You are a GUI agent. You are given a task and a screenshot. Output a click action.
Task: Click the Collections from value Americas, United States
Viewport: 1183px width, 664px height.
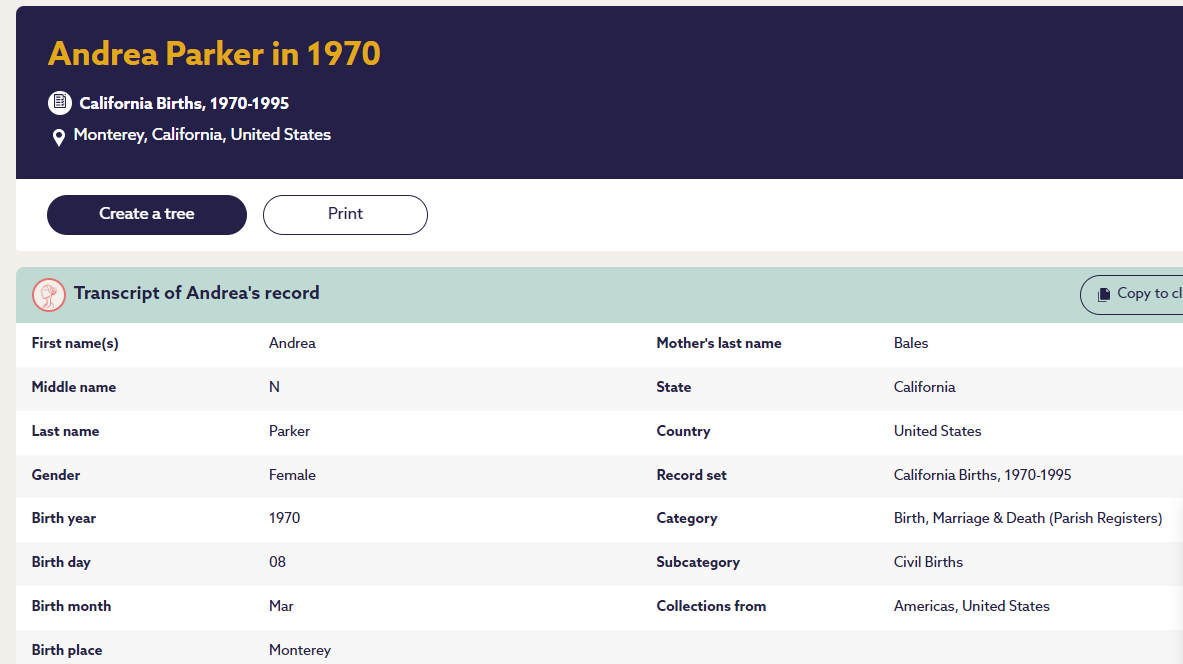click(x=971, y=606)
